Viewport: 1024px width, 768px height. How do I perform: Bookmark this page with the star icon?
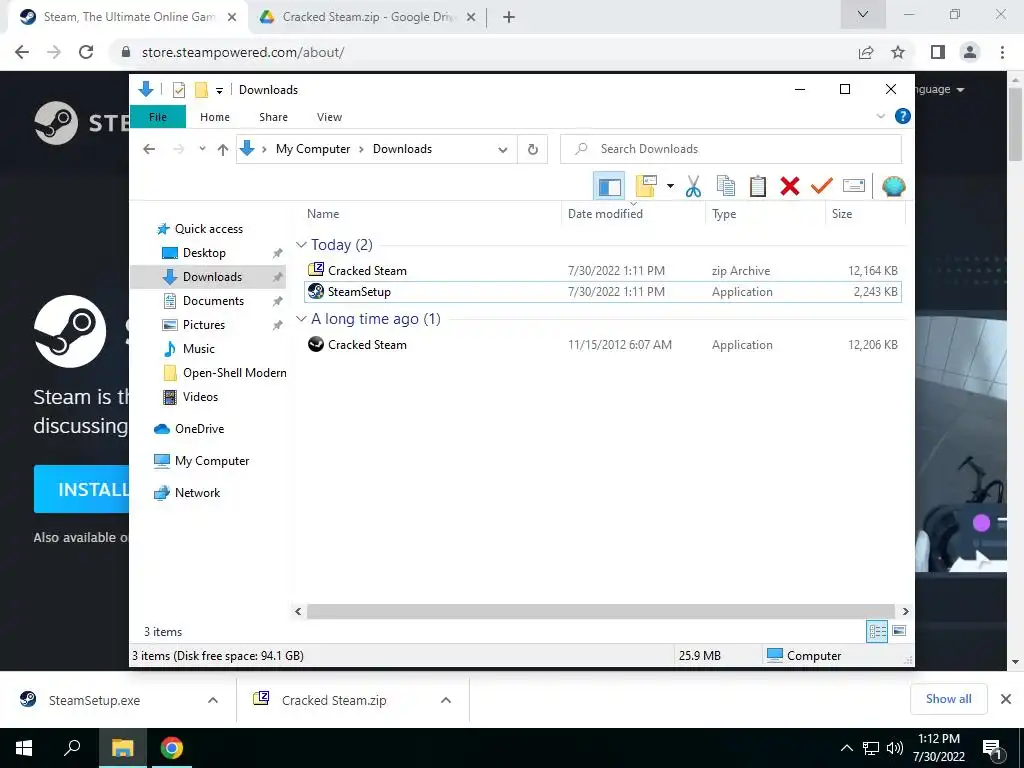coord(898,52)
